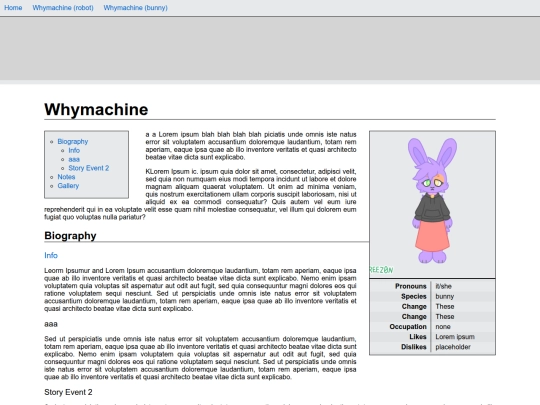This screenshot has height=405, width=540.
Task: Select the it/she value in the infobox
Action: [x=444, y=286]
